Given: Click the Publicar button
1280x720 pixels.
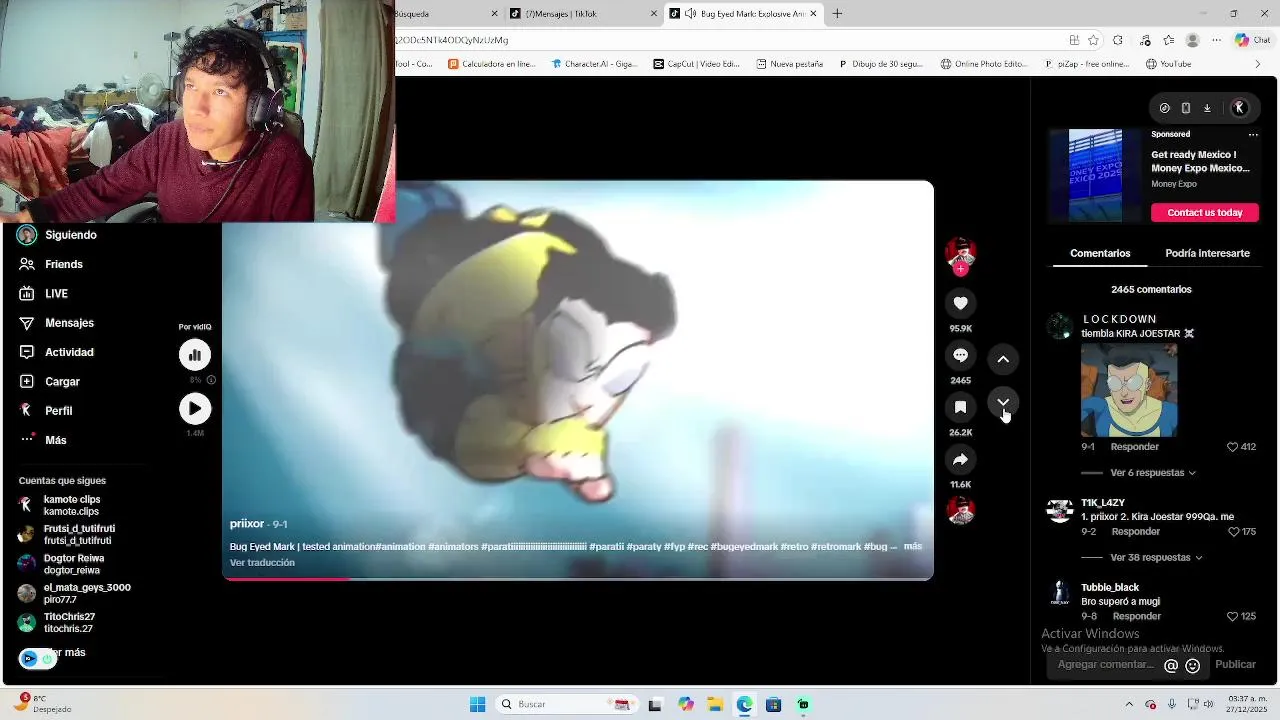Looking at the screenshot, I should (x=1235, y=665).
